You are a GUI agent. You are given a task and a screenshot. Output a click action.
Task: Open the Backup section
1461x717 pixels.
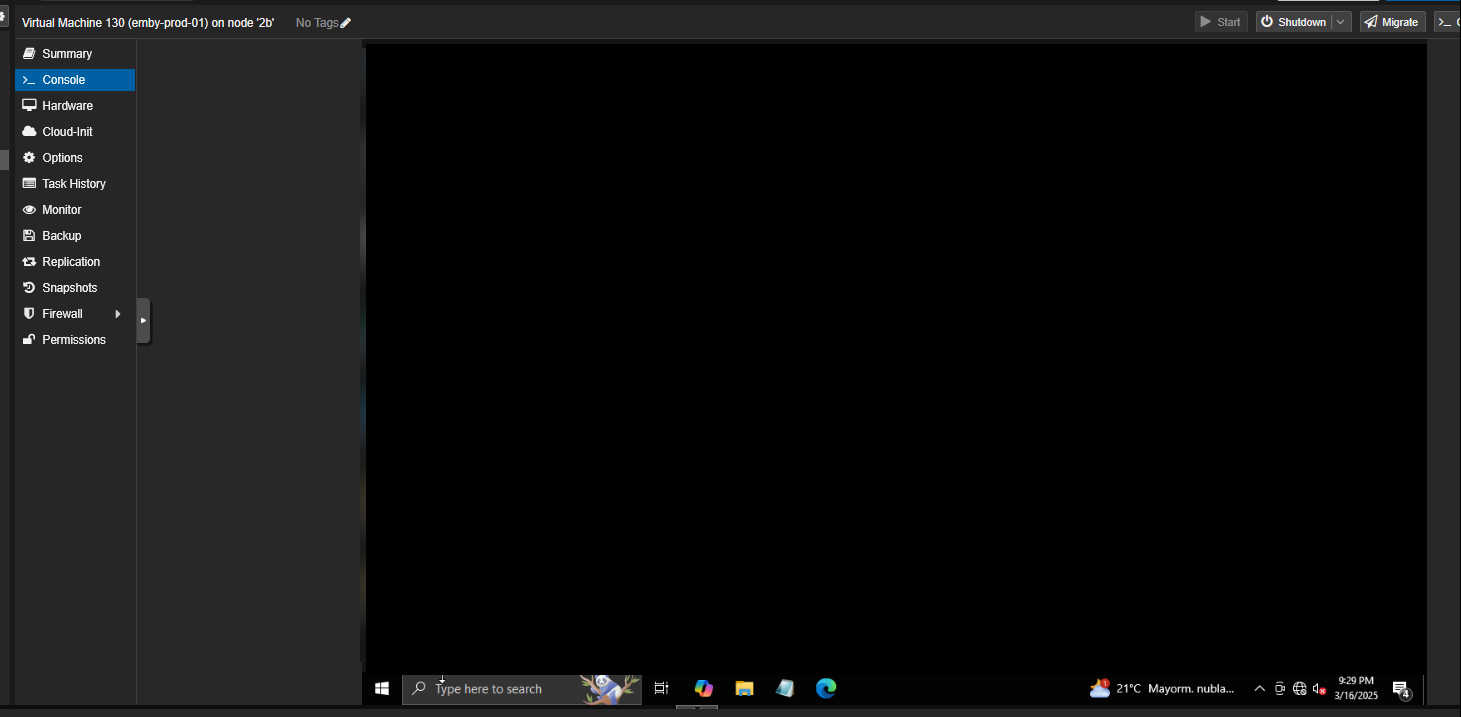pos(61,236)
